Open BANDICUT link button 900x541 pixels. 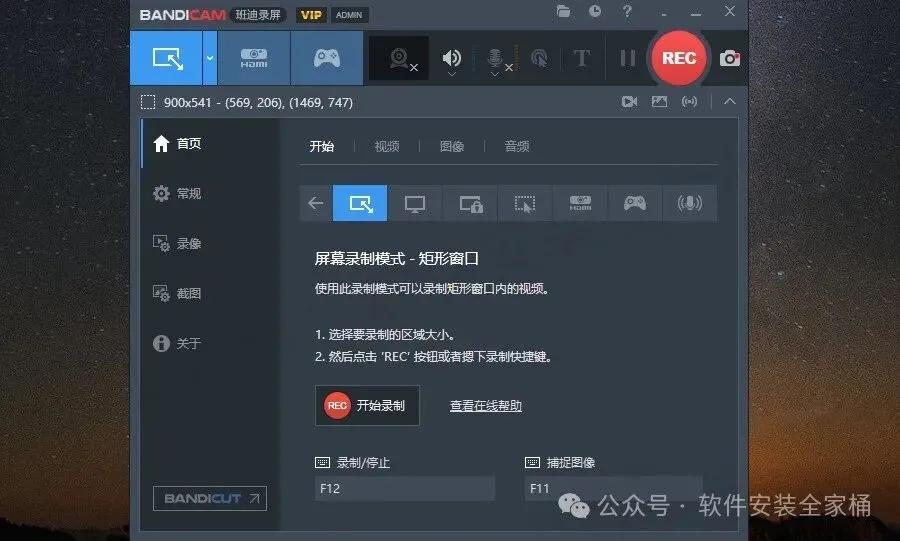click(x=210, y=499)
